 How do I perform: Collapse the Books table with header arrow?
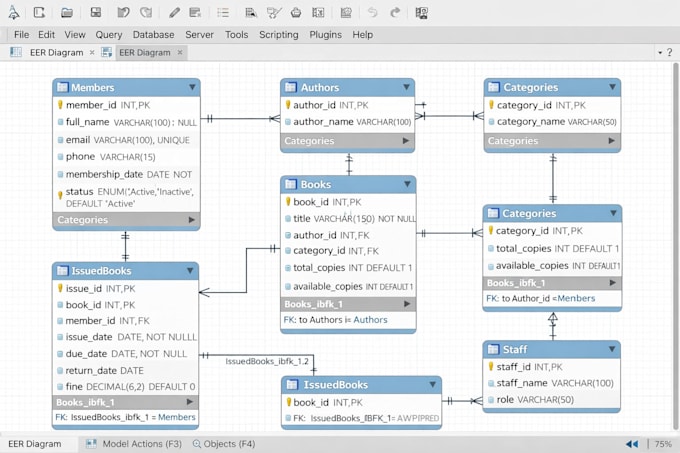coord(407,184)
